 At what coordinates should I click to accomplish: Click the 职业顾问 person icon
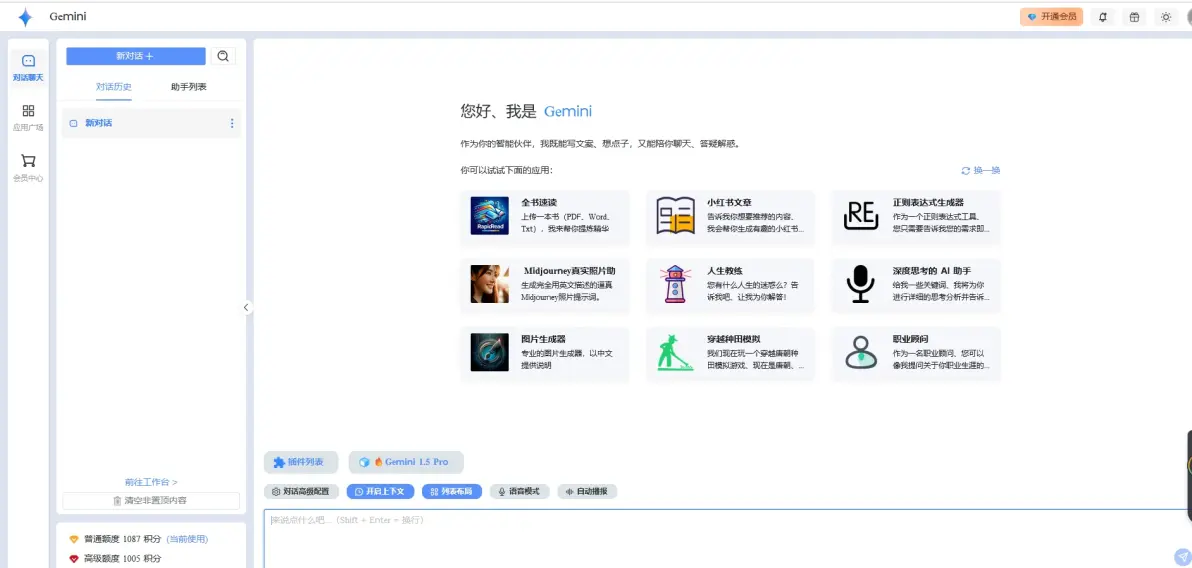(861, 352)
